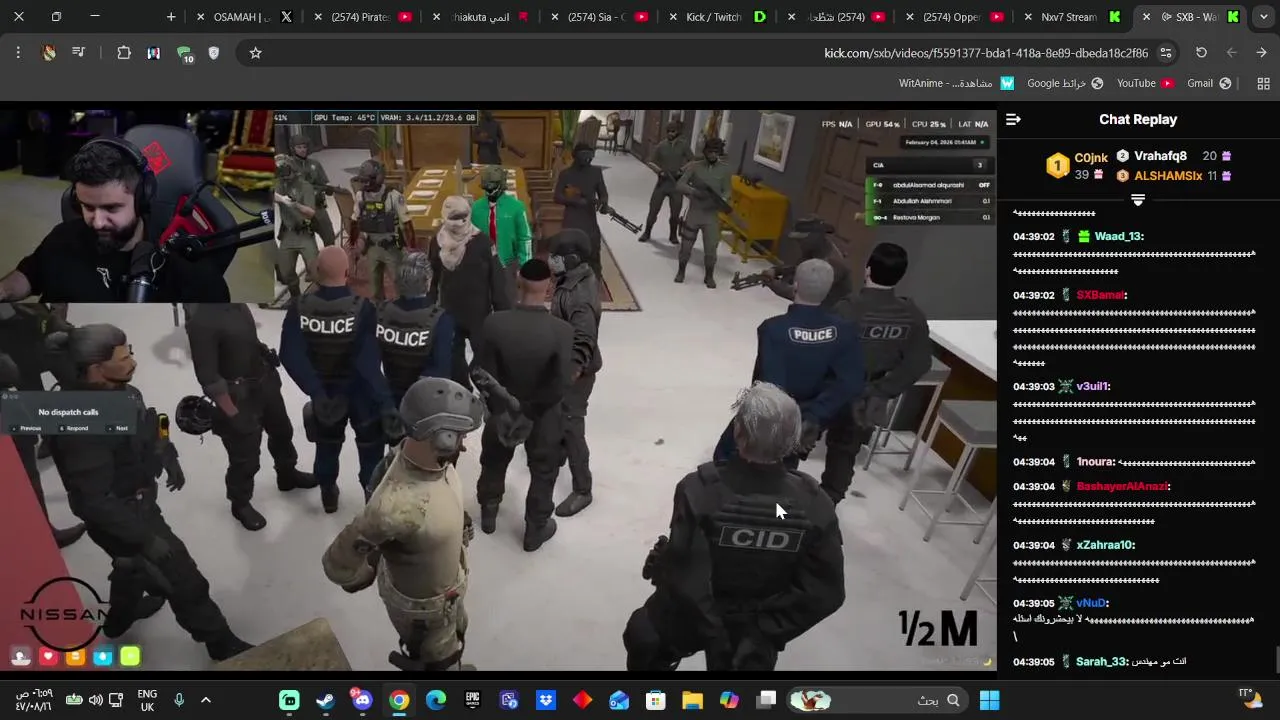Screen dimensions: 1280x720
Task: Open the taskbar clock and date
Action: coord(34,700)
